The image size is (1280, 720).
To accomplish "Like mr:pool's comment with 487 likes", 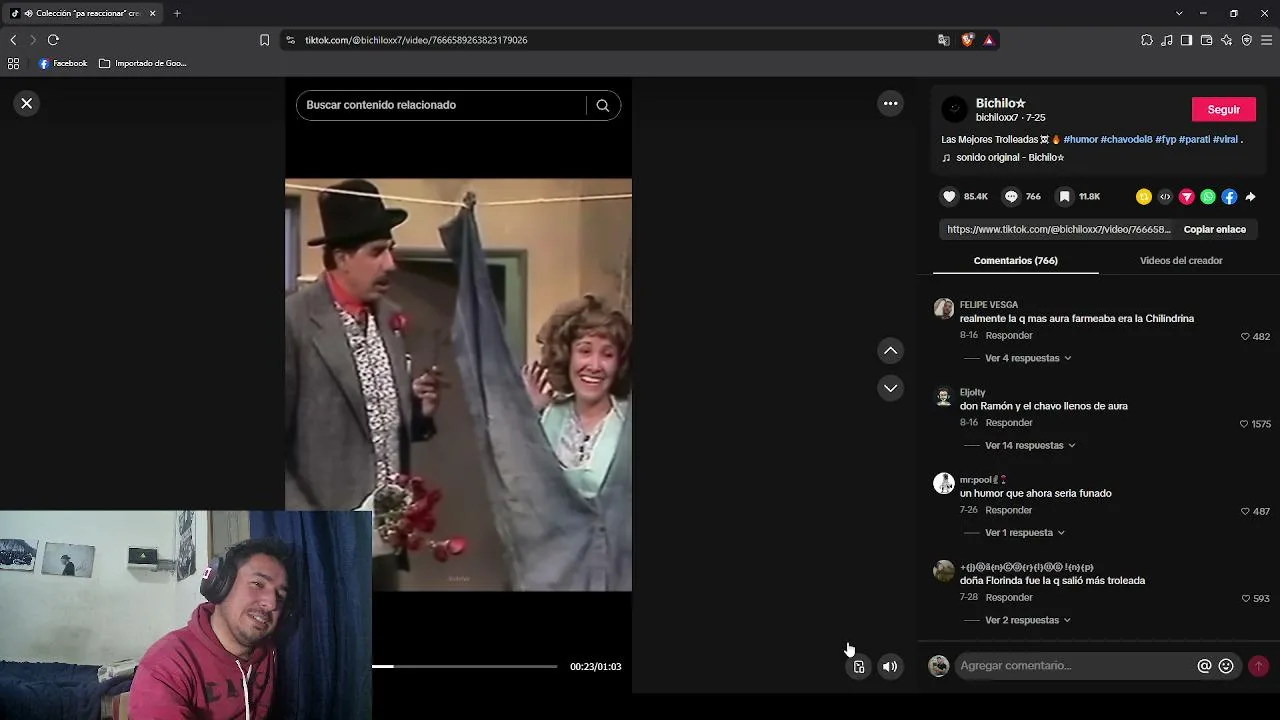I will (x=1245, y=511).
